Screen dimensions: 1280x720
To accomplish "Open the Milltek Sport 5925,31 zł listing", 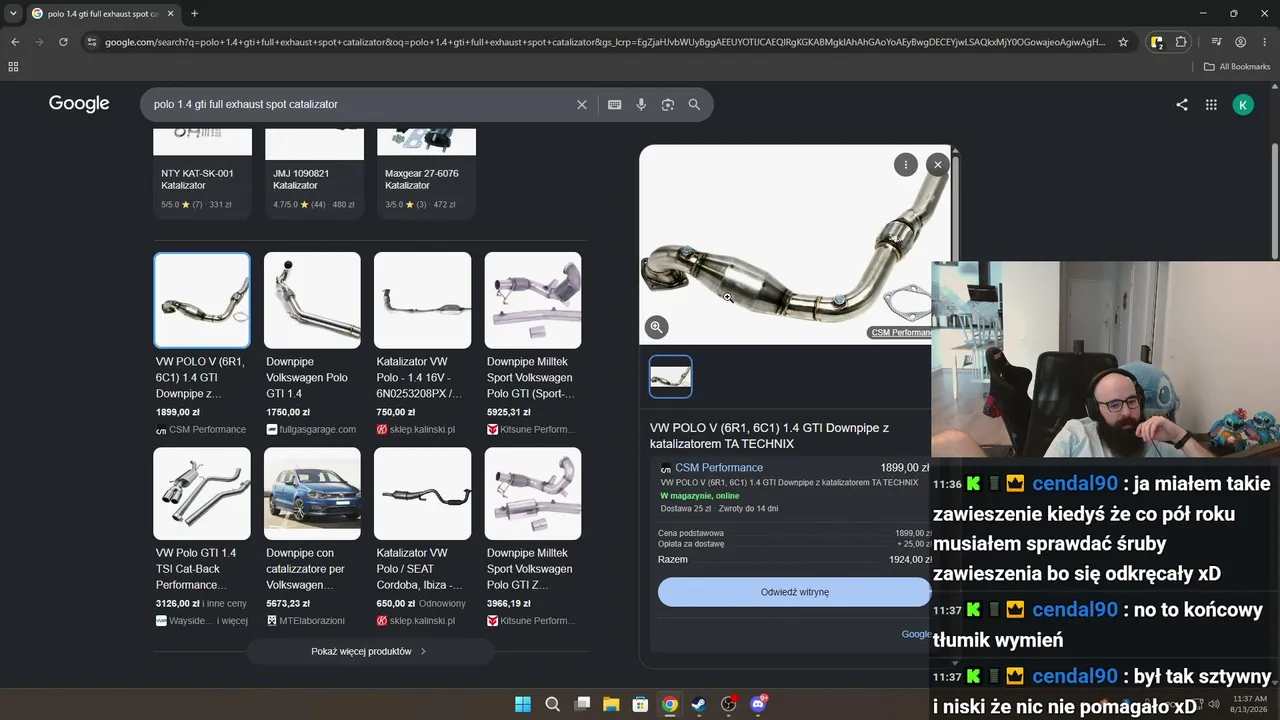I will (x=533, y=344).
